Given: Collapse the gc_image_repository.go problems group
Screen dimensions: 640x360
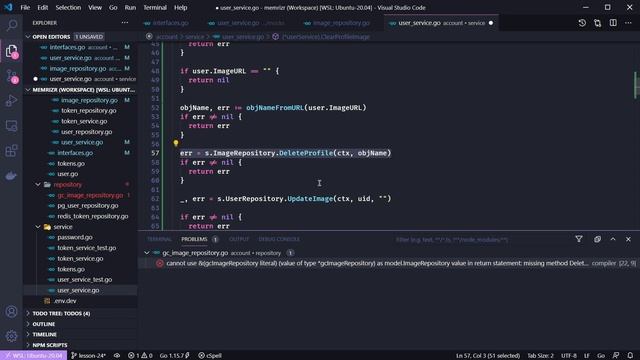Looking at the screenshot, I should point(147,253).
